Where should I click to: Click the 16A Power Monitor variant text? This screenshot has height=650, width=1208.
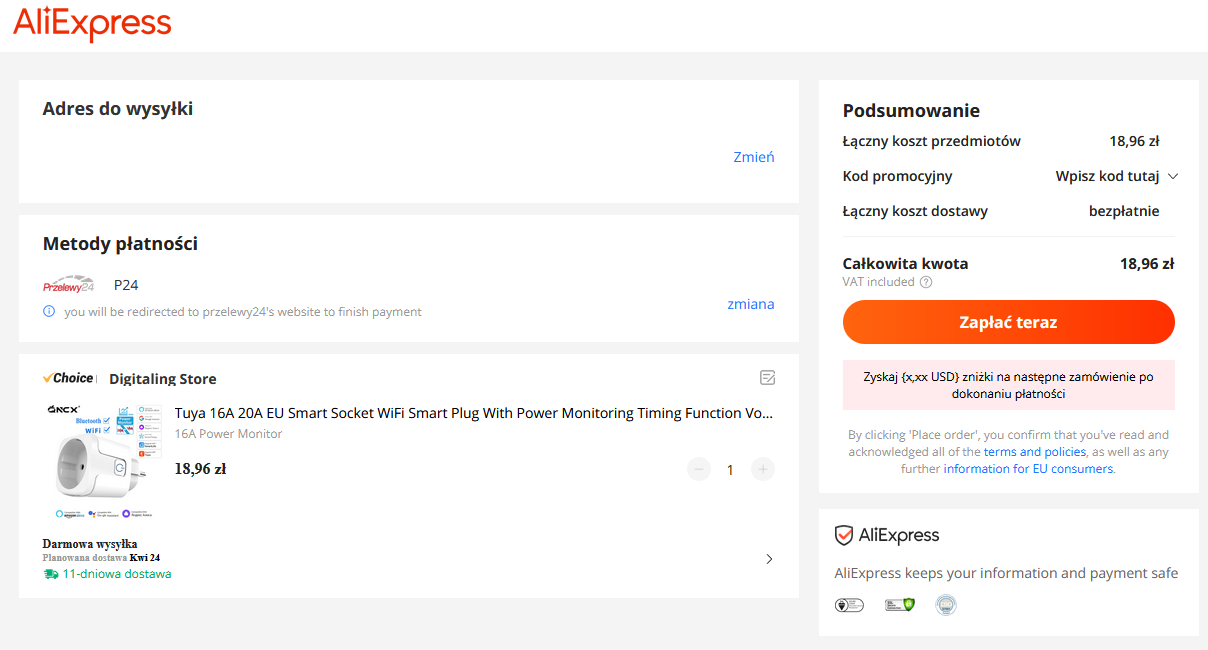coord(229,434)
